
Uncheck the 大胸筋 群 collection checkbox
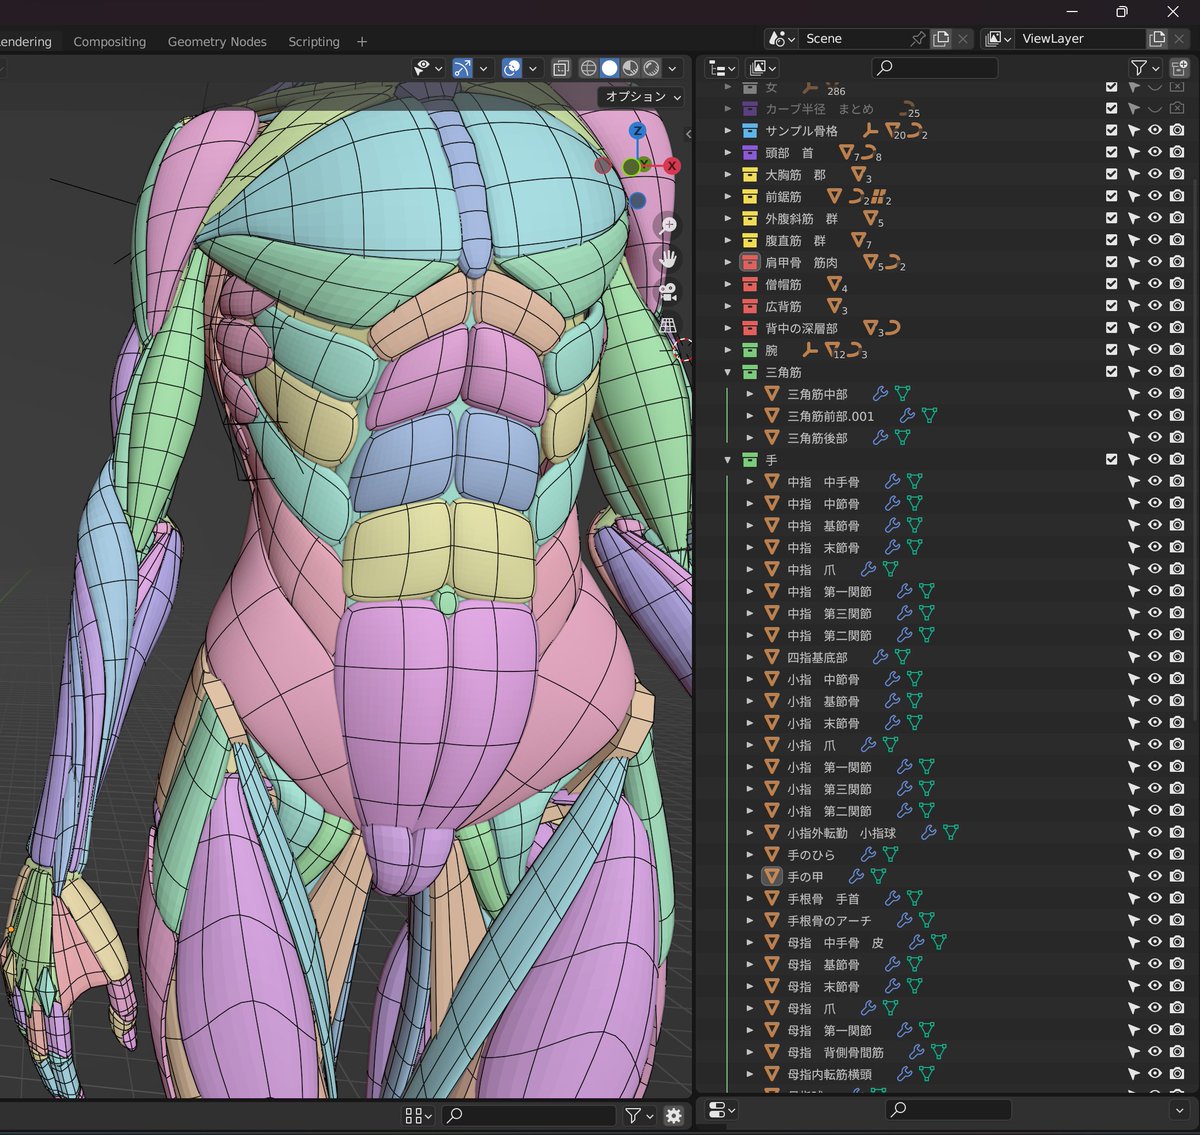click(1111, 174)
